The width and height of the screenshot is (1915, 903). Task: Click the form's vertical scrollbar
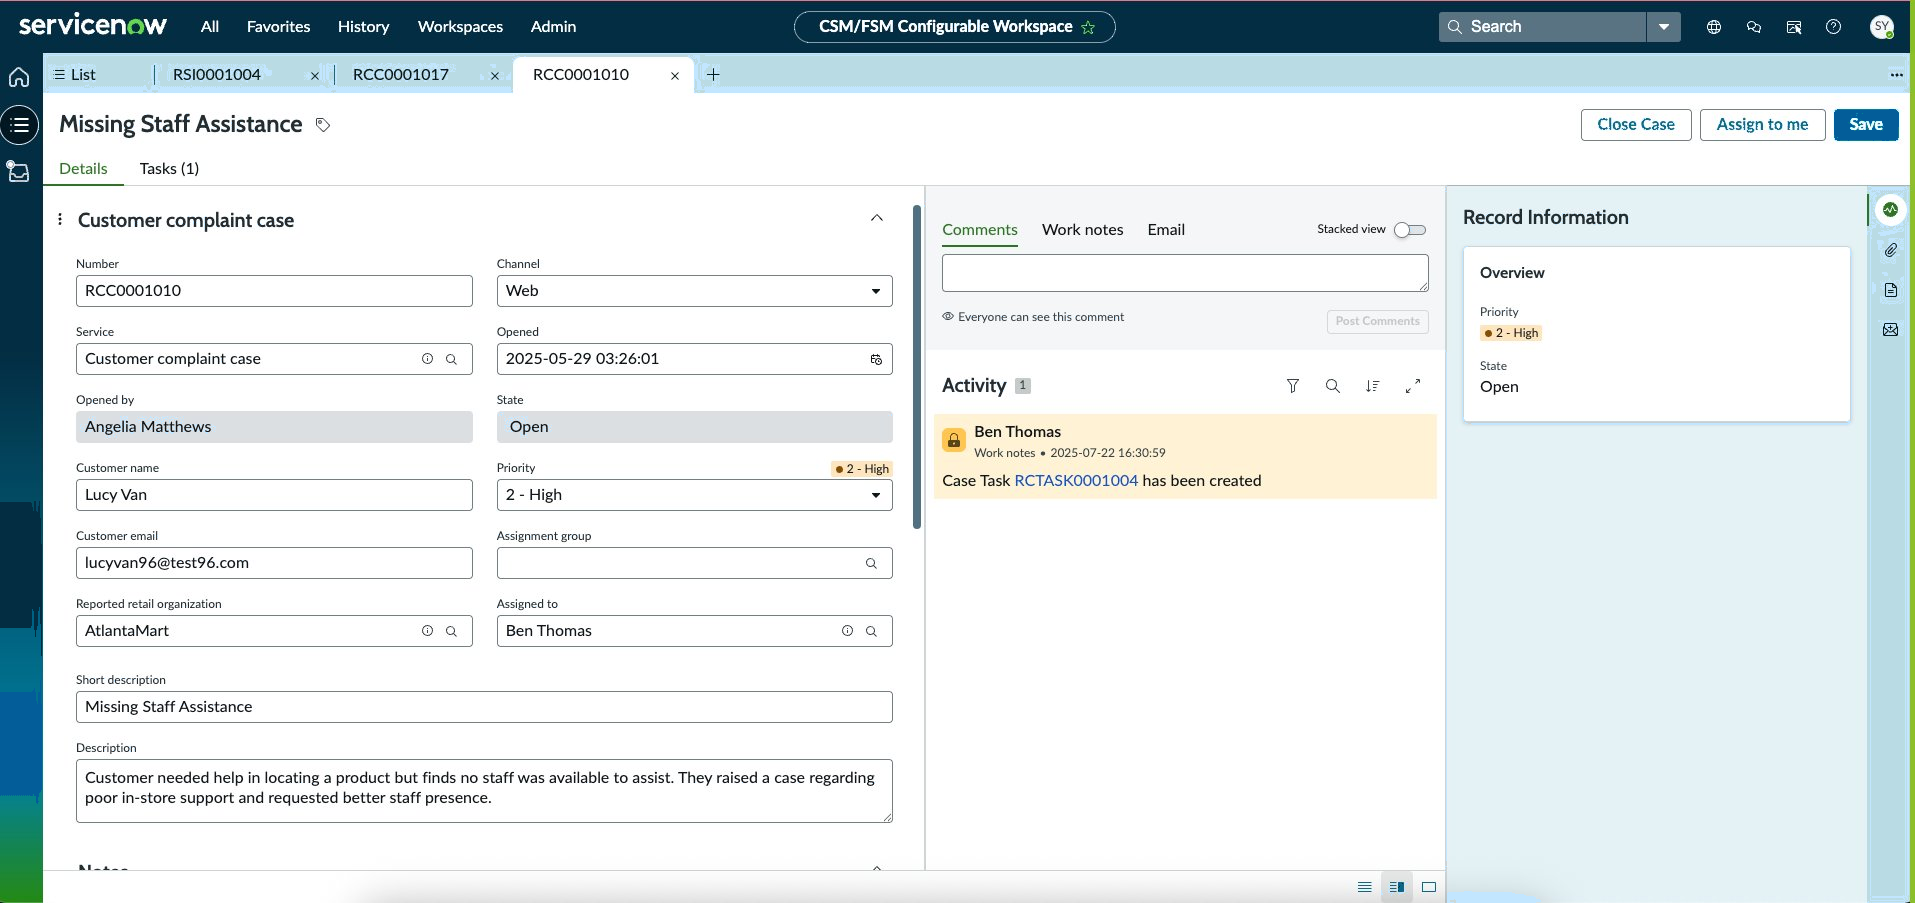917,367
